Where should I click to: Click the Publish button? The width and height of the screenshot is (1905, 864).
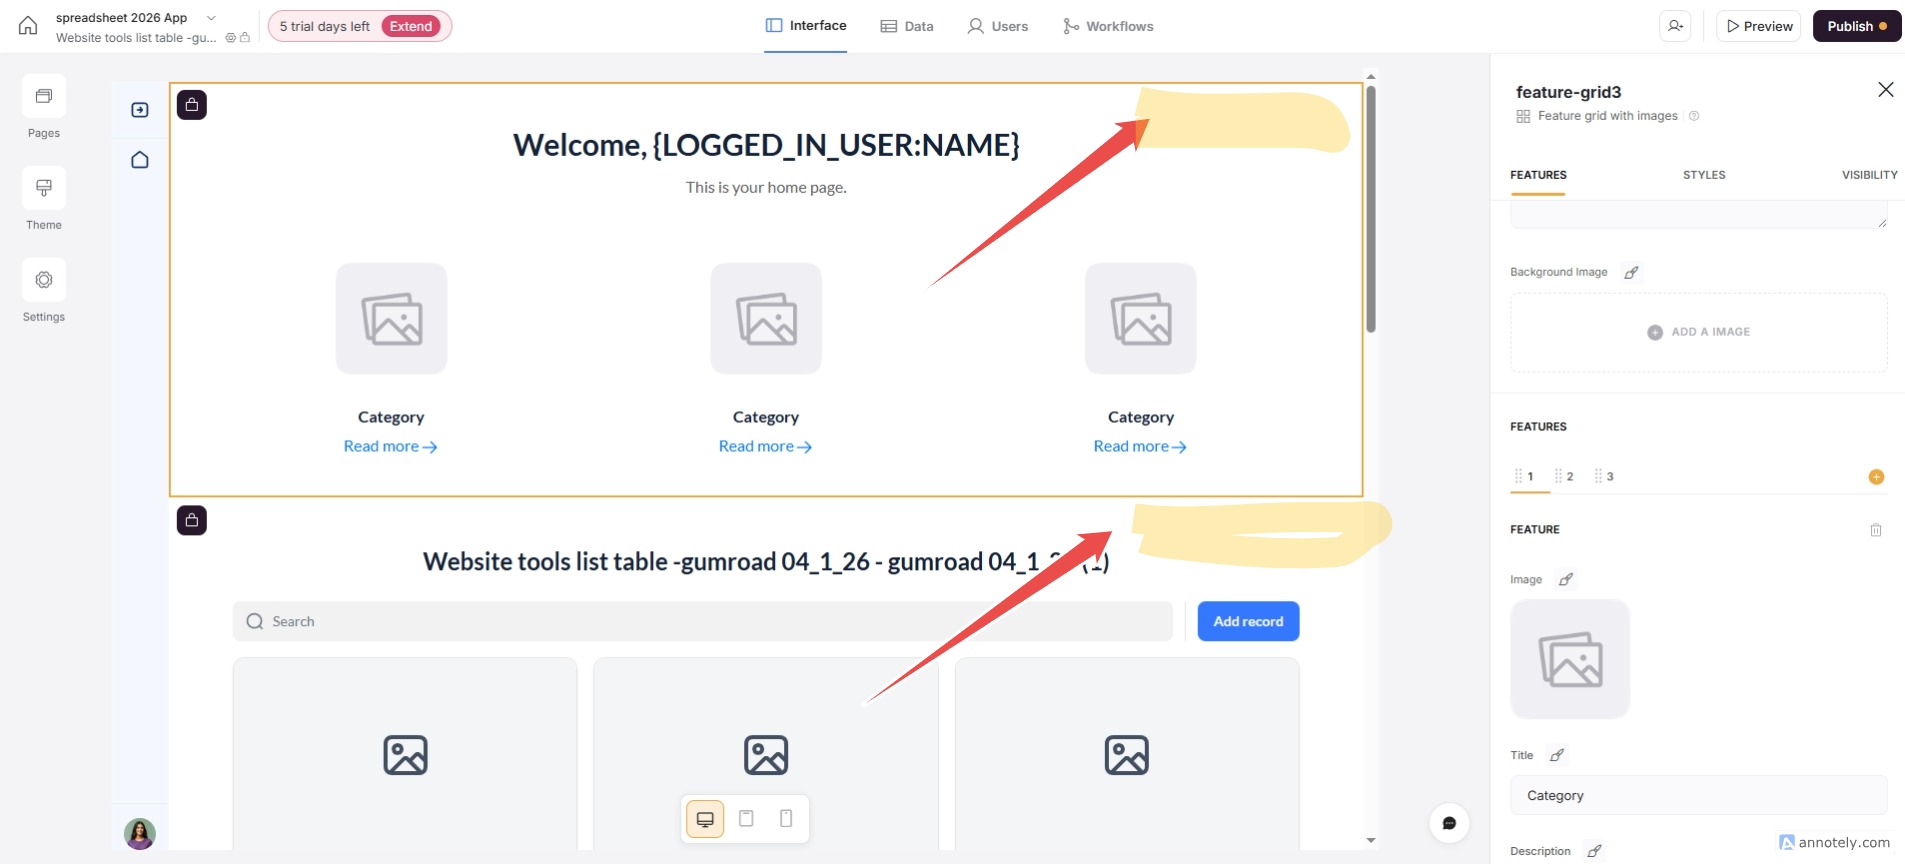click(x=1856, y=26)
